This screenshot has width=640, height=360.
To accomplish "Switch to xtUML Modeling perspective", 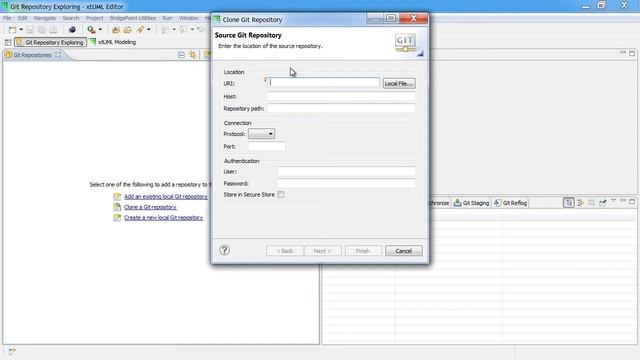I will pos(113,42).
